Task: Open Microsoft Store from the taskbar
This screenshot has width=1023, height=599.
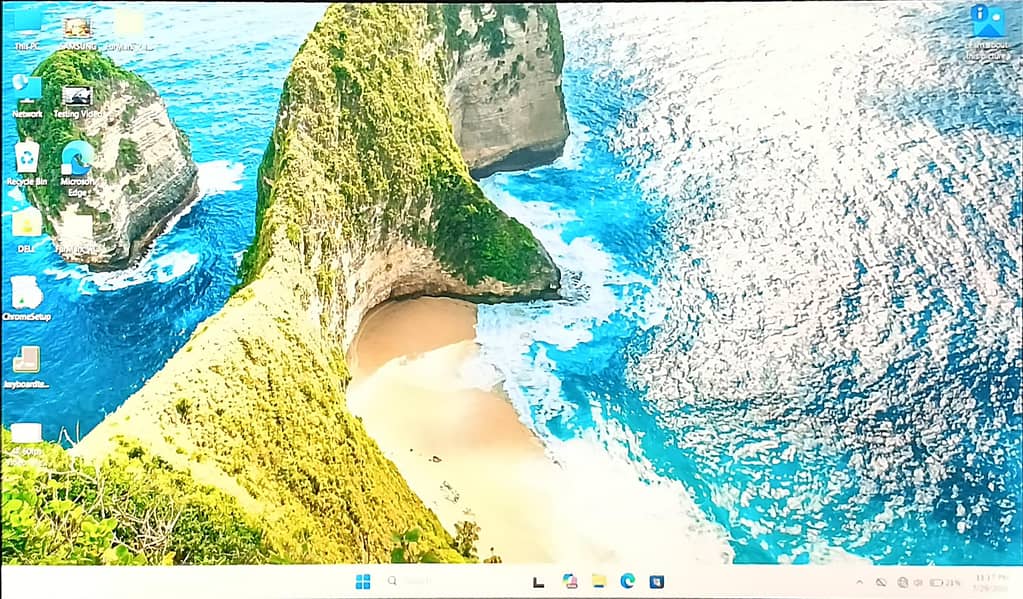Action: 656,581
